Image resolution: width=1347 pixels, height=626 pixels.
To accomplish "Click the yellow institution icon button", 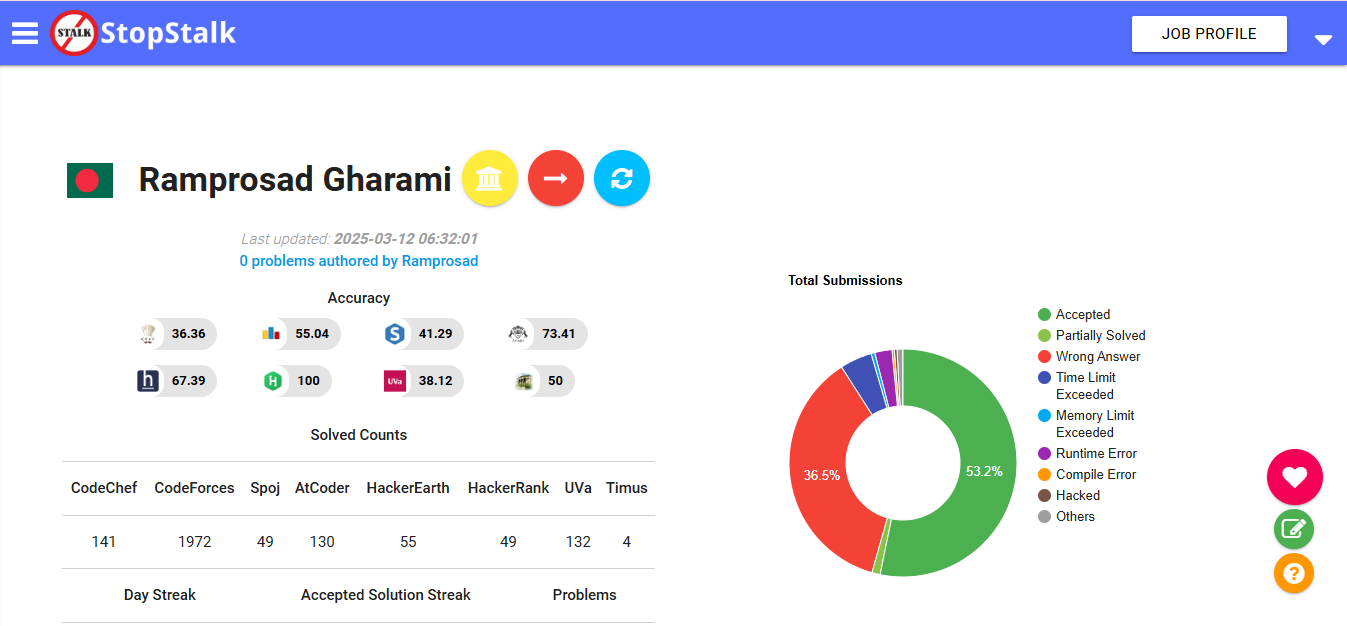I will click(x=490, y=179).
